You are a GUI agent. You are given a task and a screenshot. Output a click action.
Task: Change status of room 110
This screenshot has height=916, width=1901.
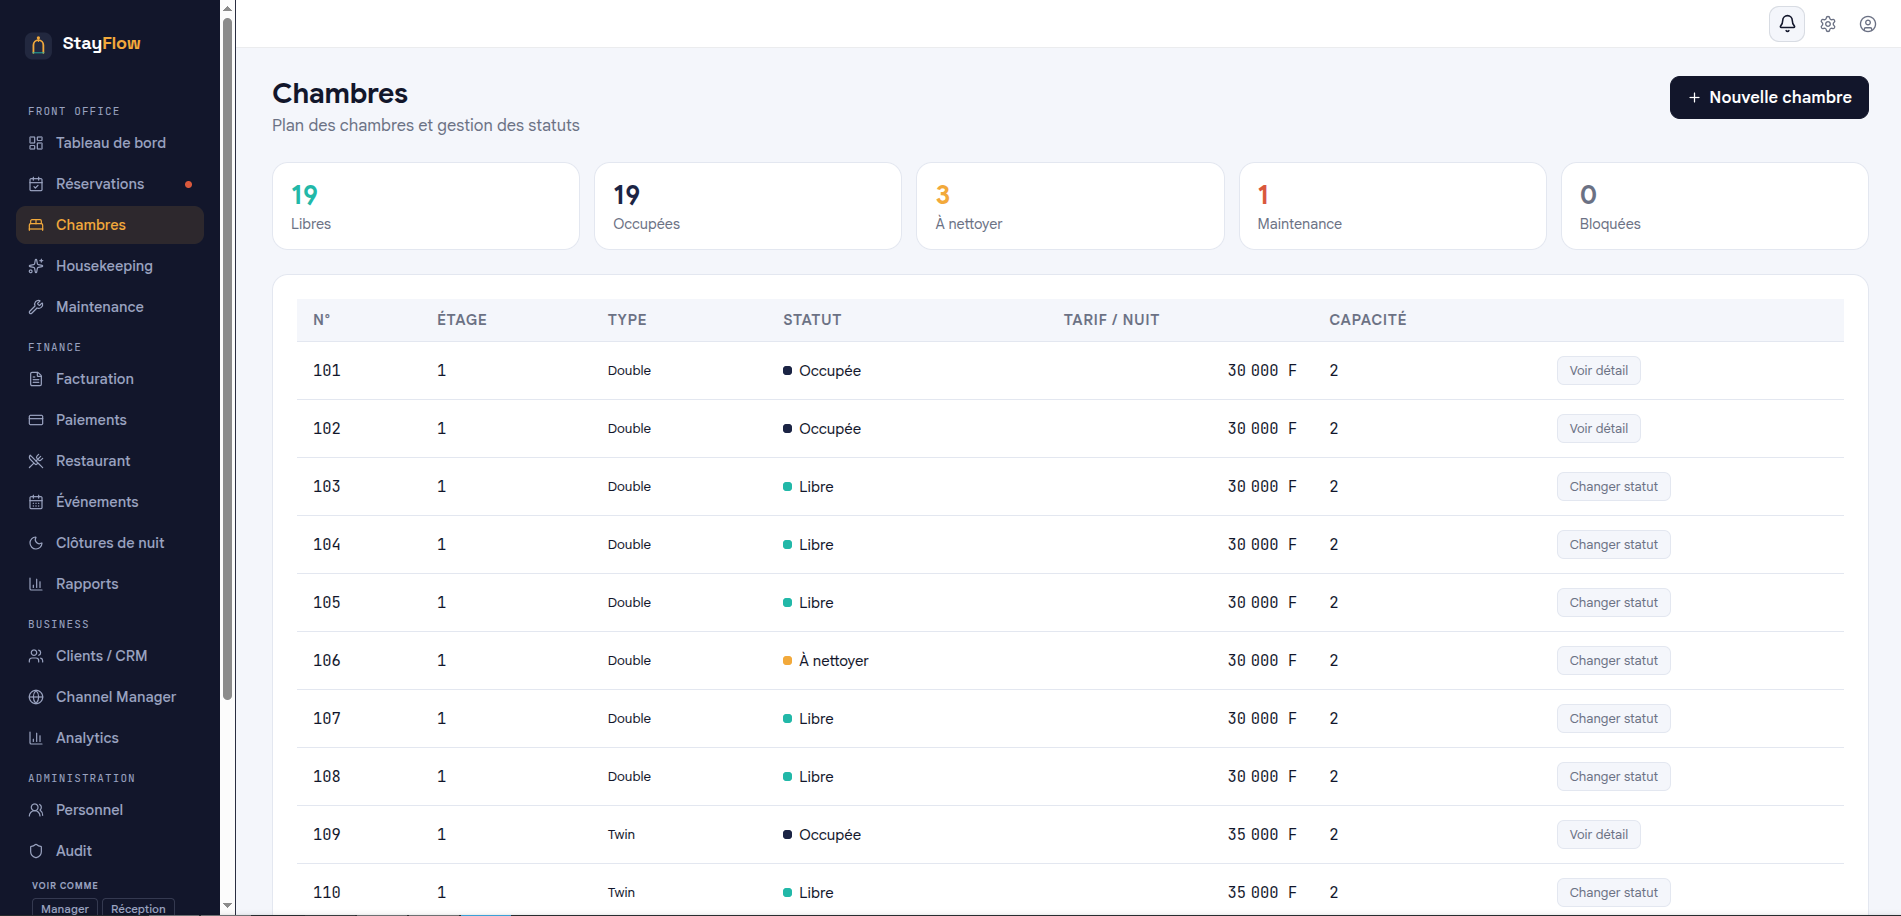[1613, 893]
